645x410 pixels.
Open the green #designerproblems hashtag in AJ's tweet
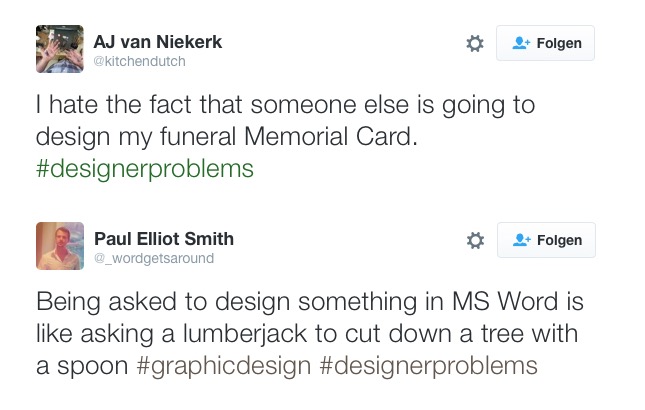pos(145,169)
